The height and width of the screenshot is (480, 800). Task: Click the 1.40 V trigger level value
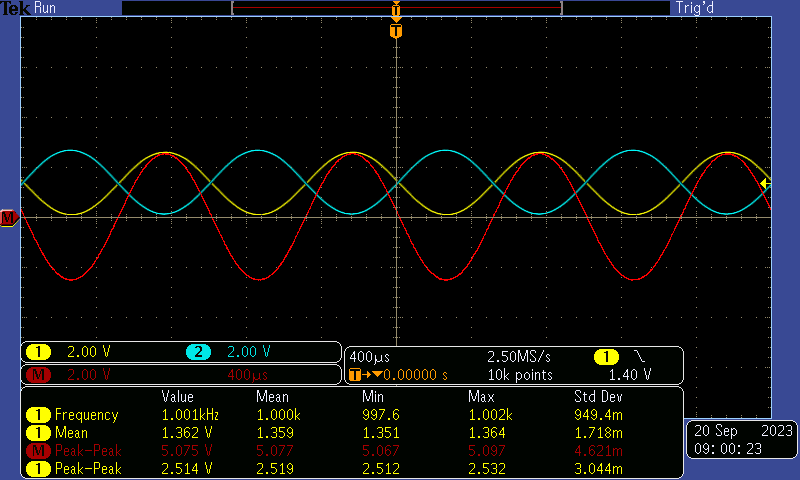(630, 375)
